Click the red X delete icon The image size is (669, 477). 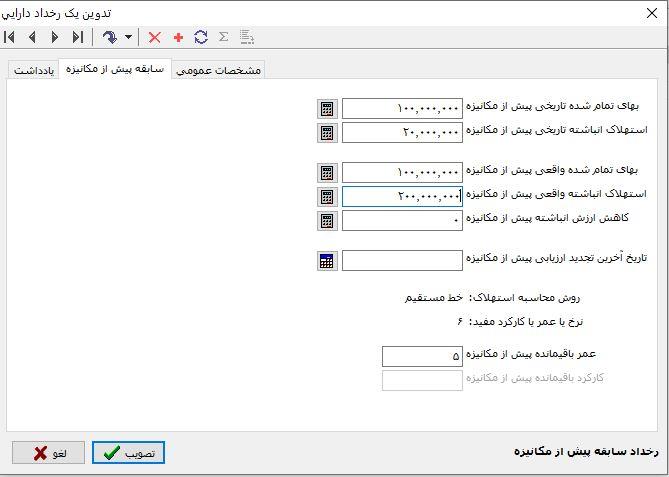(x=155, y=37)
